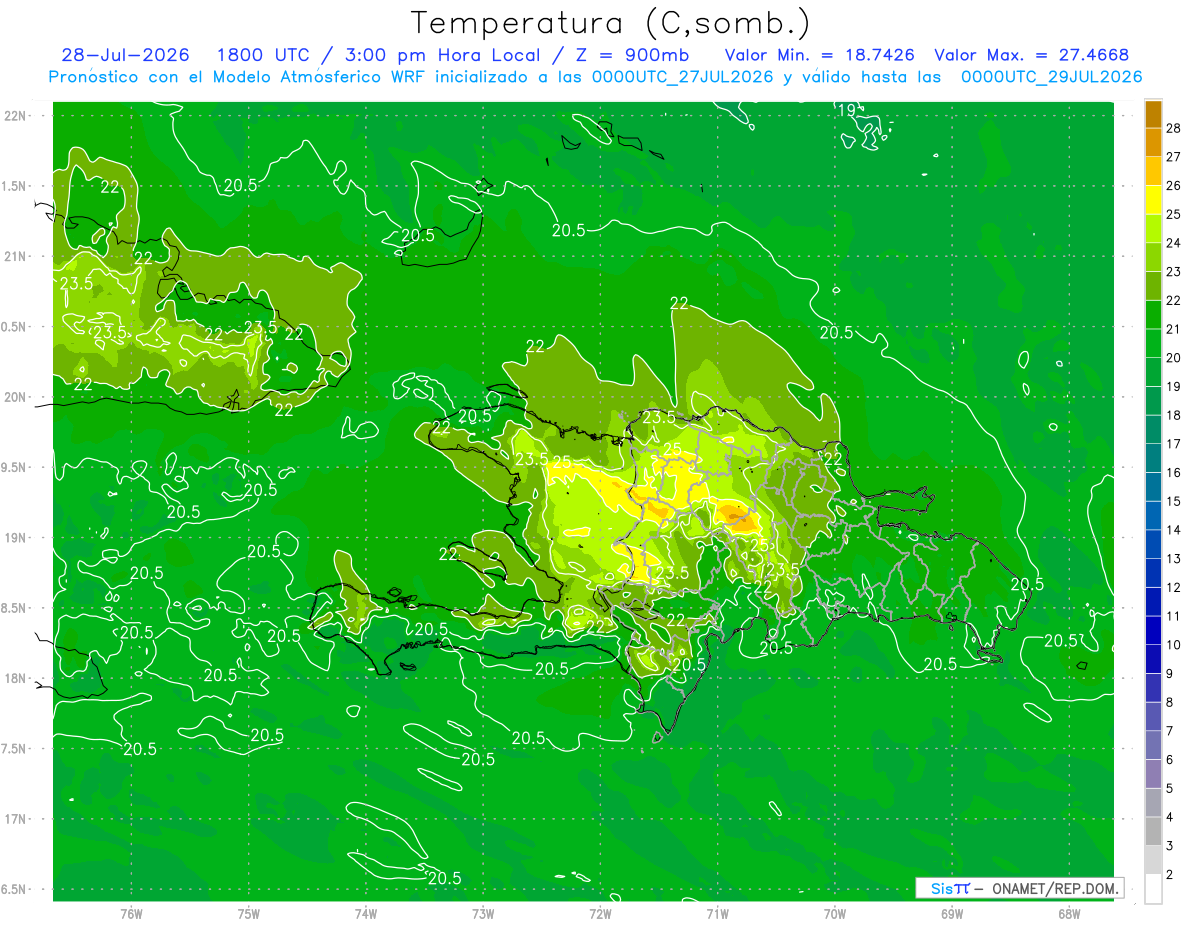Click the '70W' longitude axis label
1200x927 pixels.
(835, 913)
